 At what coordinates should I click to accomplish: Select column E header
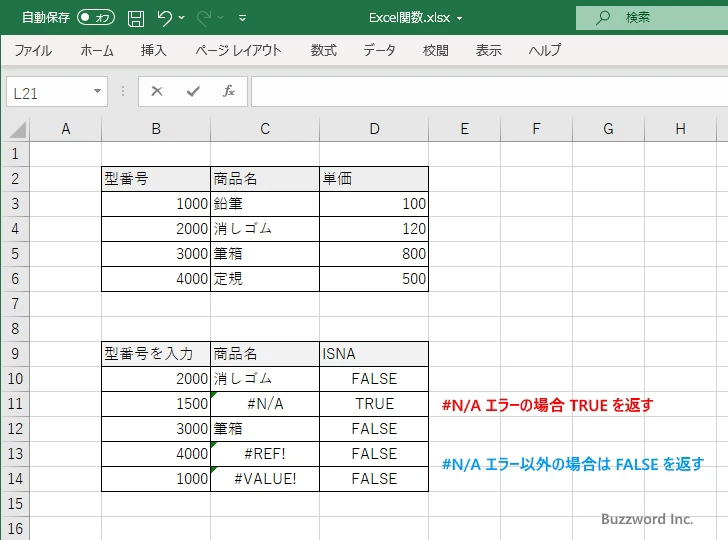(x=465, y=129)
